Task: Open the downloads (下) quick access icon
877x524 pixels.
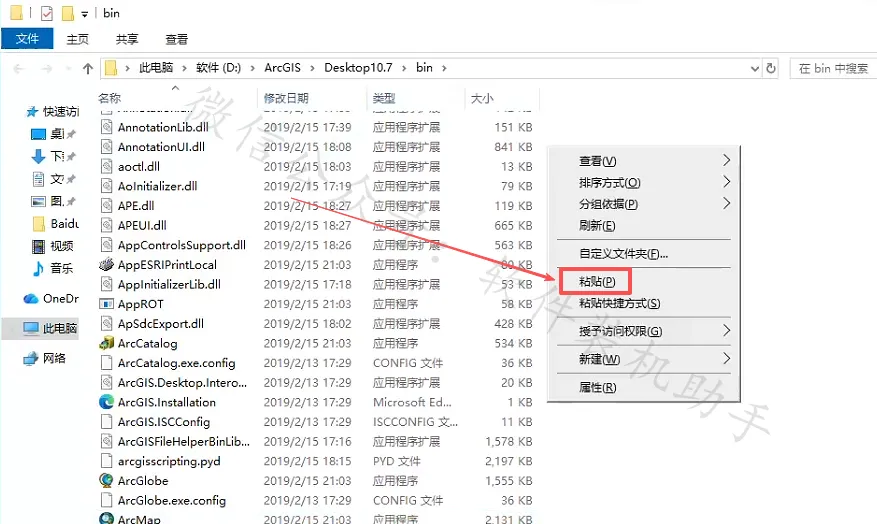Action: point(38,156)
